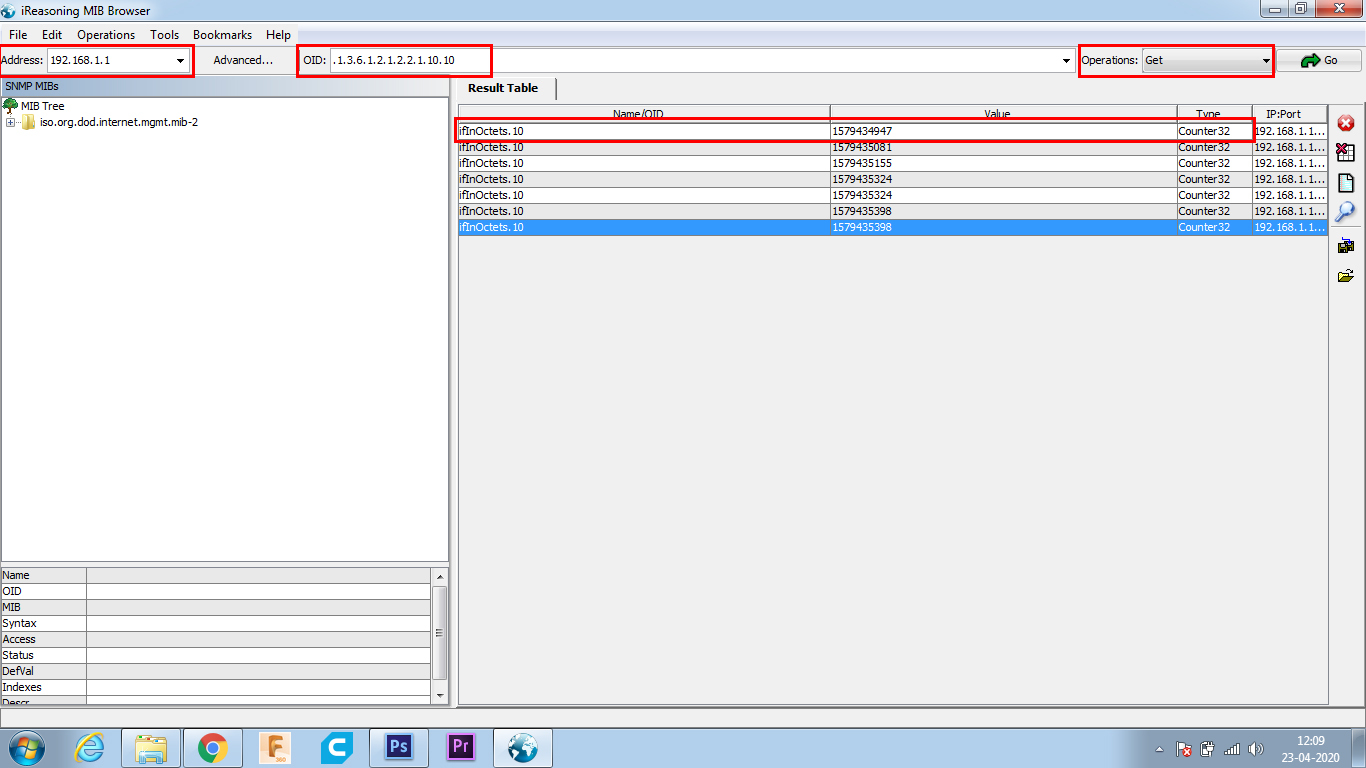This screenshot has width=1366, height=768.
Task: Open Premiere Pro from the taskbar
Action: tap(460, 748)
